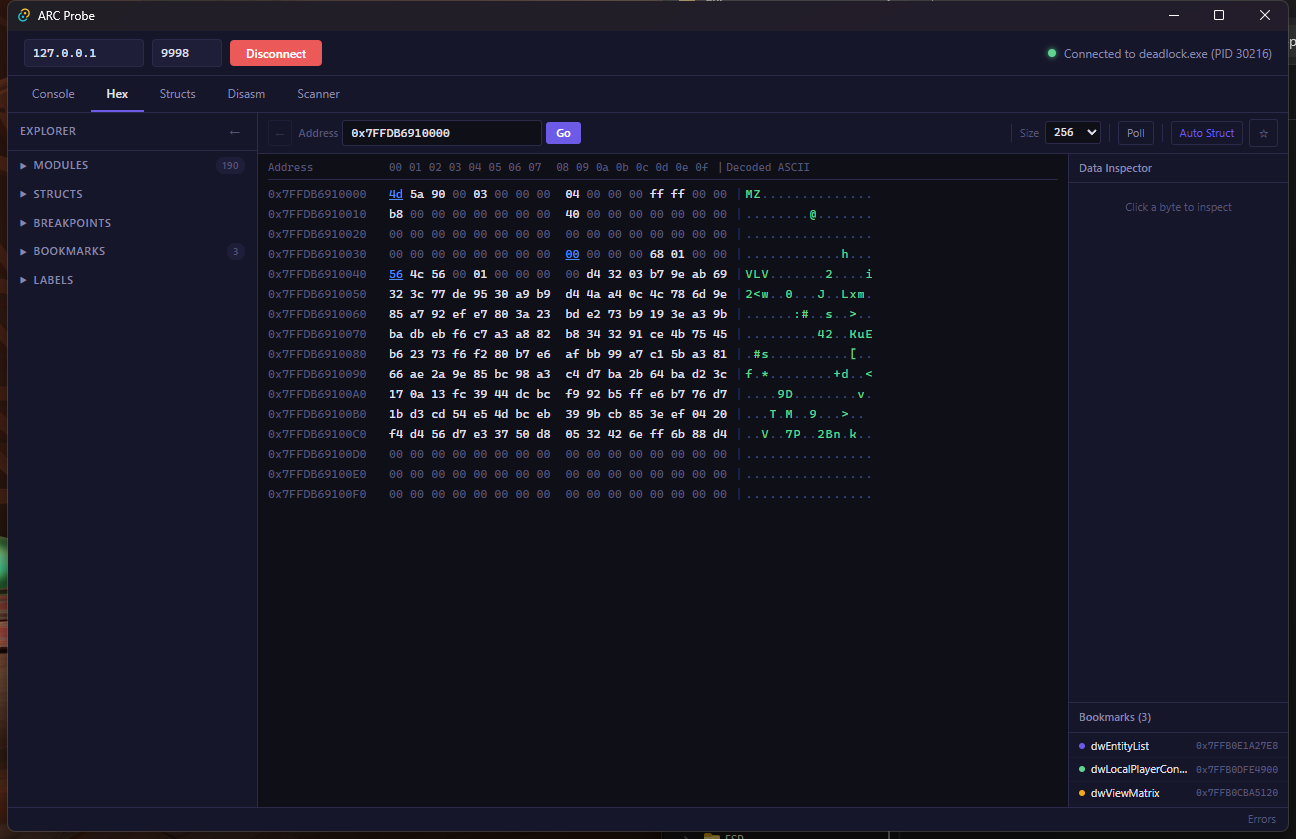Click byte 68 in row 0x7FFDB6910030

657,254
